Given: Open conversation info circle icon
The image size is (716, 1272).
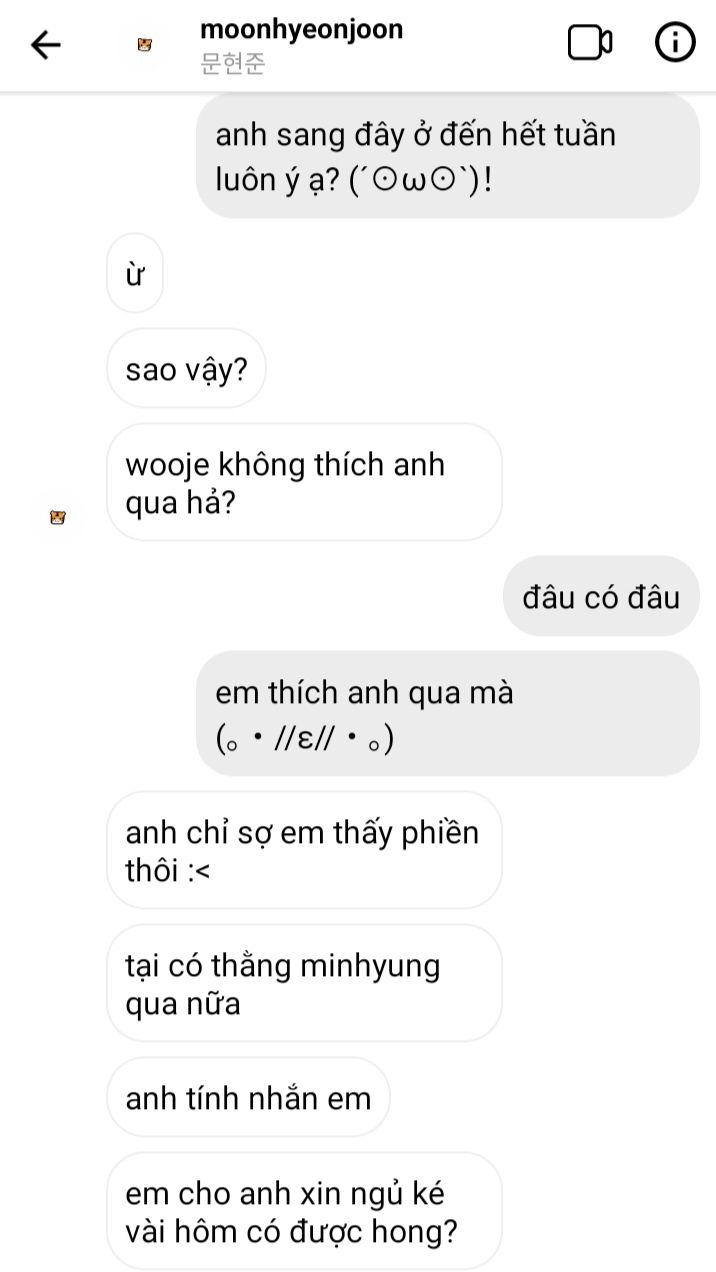Looking at the screenshot, I should tap(675, 43).
